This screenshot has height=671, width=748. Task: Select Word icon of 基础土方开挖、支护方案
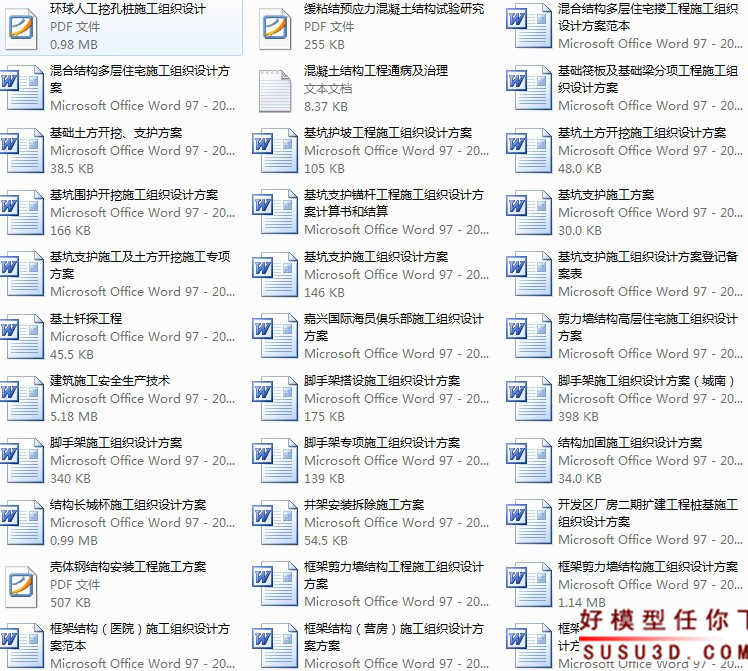point(22,150)
